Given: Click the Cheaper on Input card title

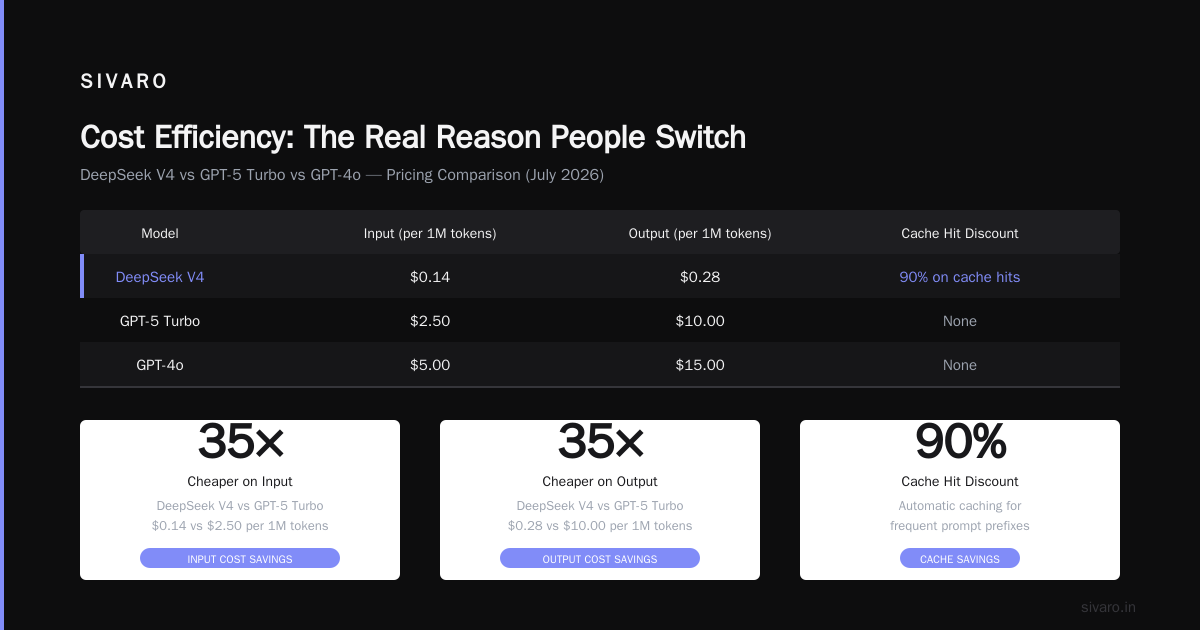Looking at the screenshot, I should 240,481.
